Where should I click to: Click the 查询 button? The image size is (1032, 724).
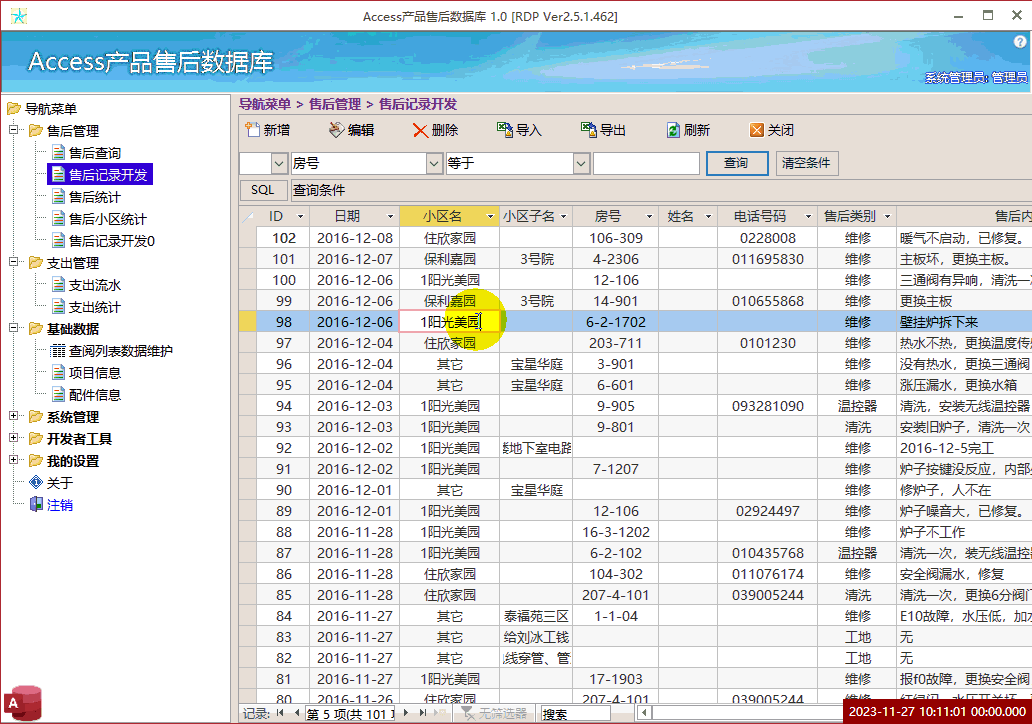coord(736,163)
